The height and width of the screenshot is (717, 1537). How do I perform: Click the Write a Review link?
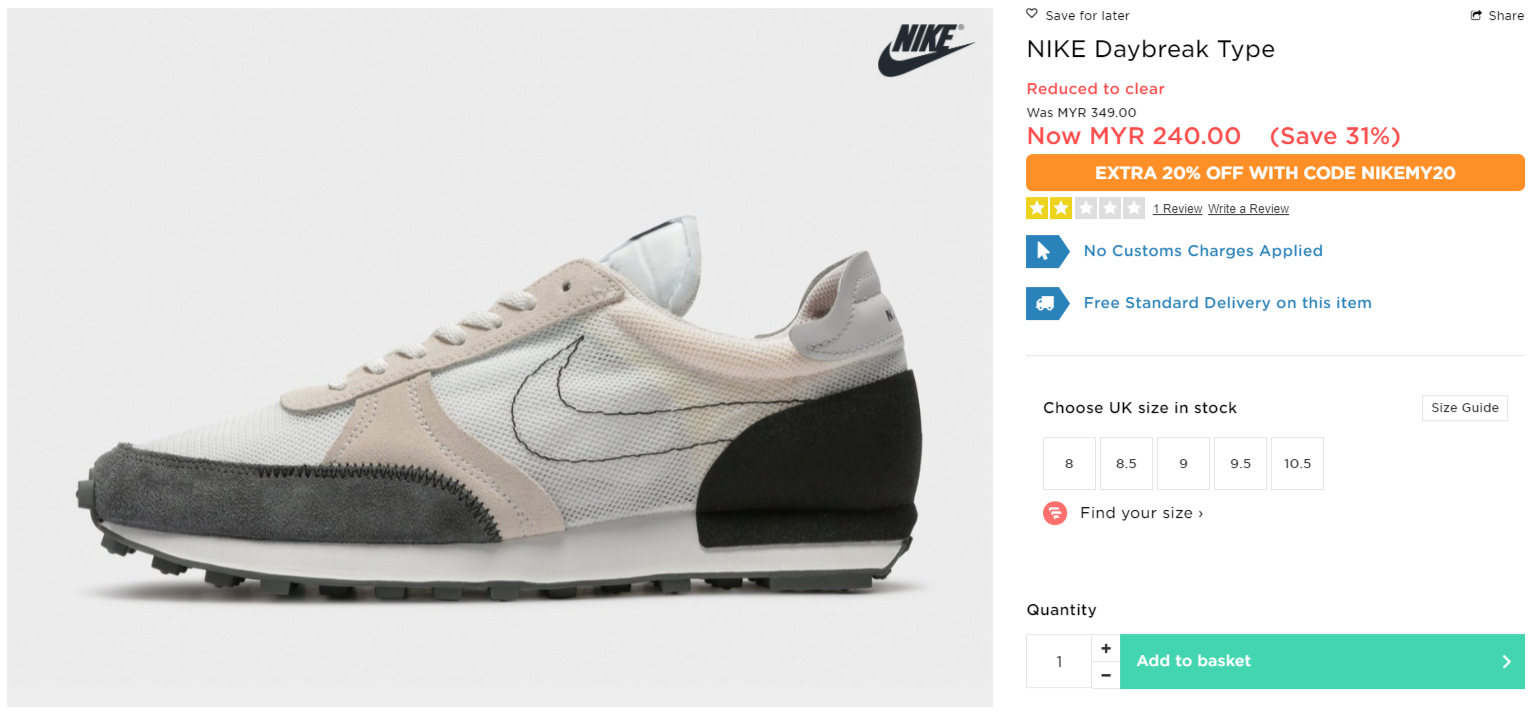1248,209
